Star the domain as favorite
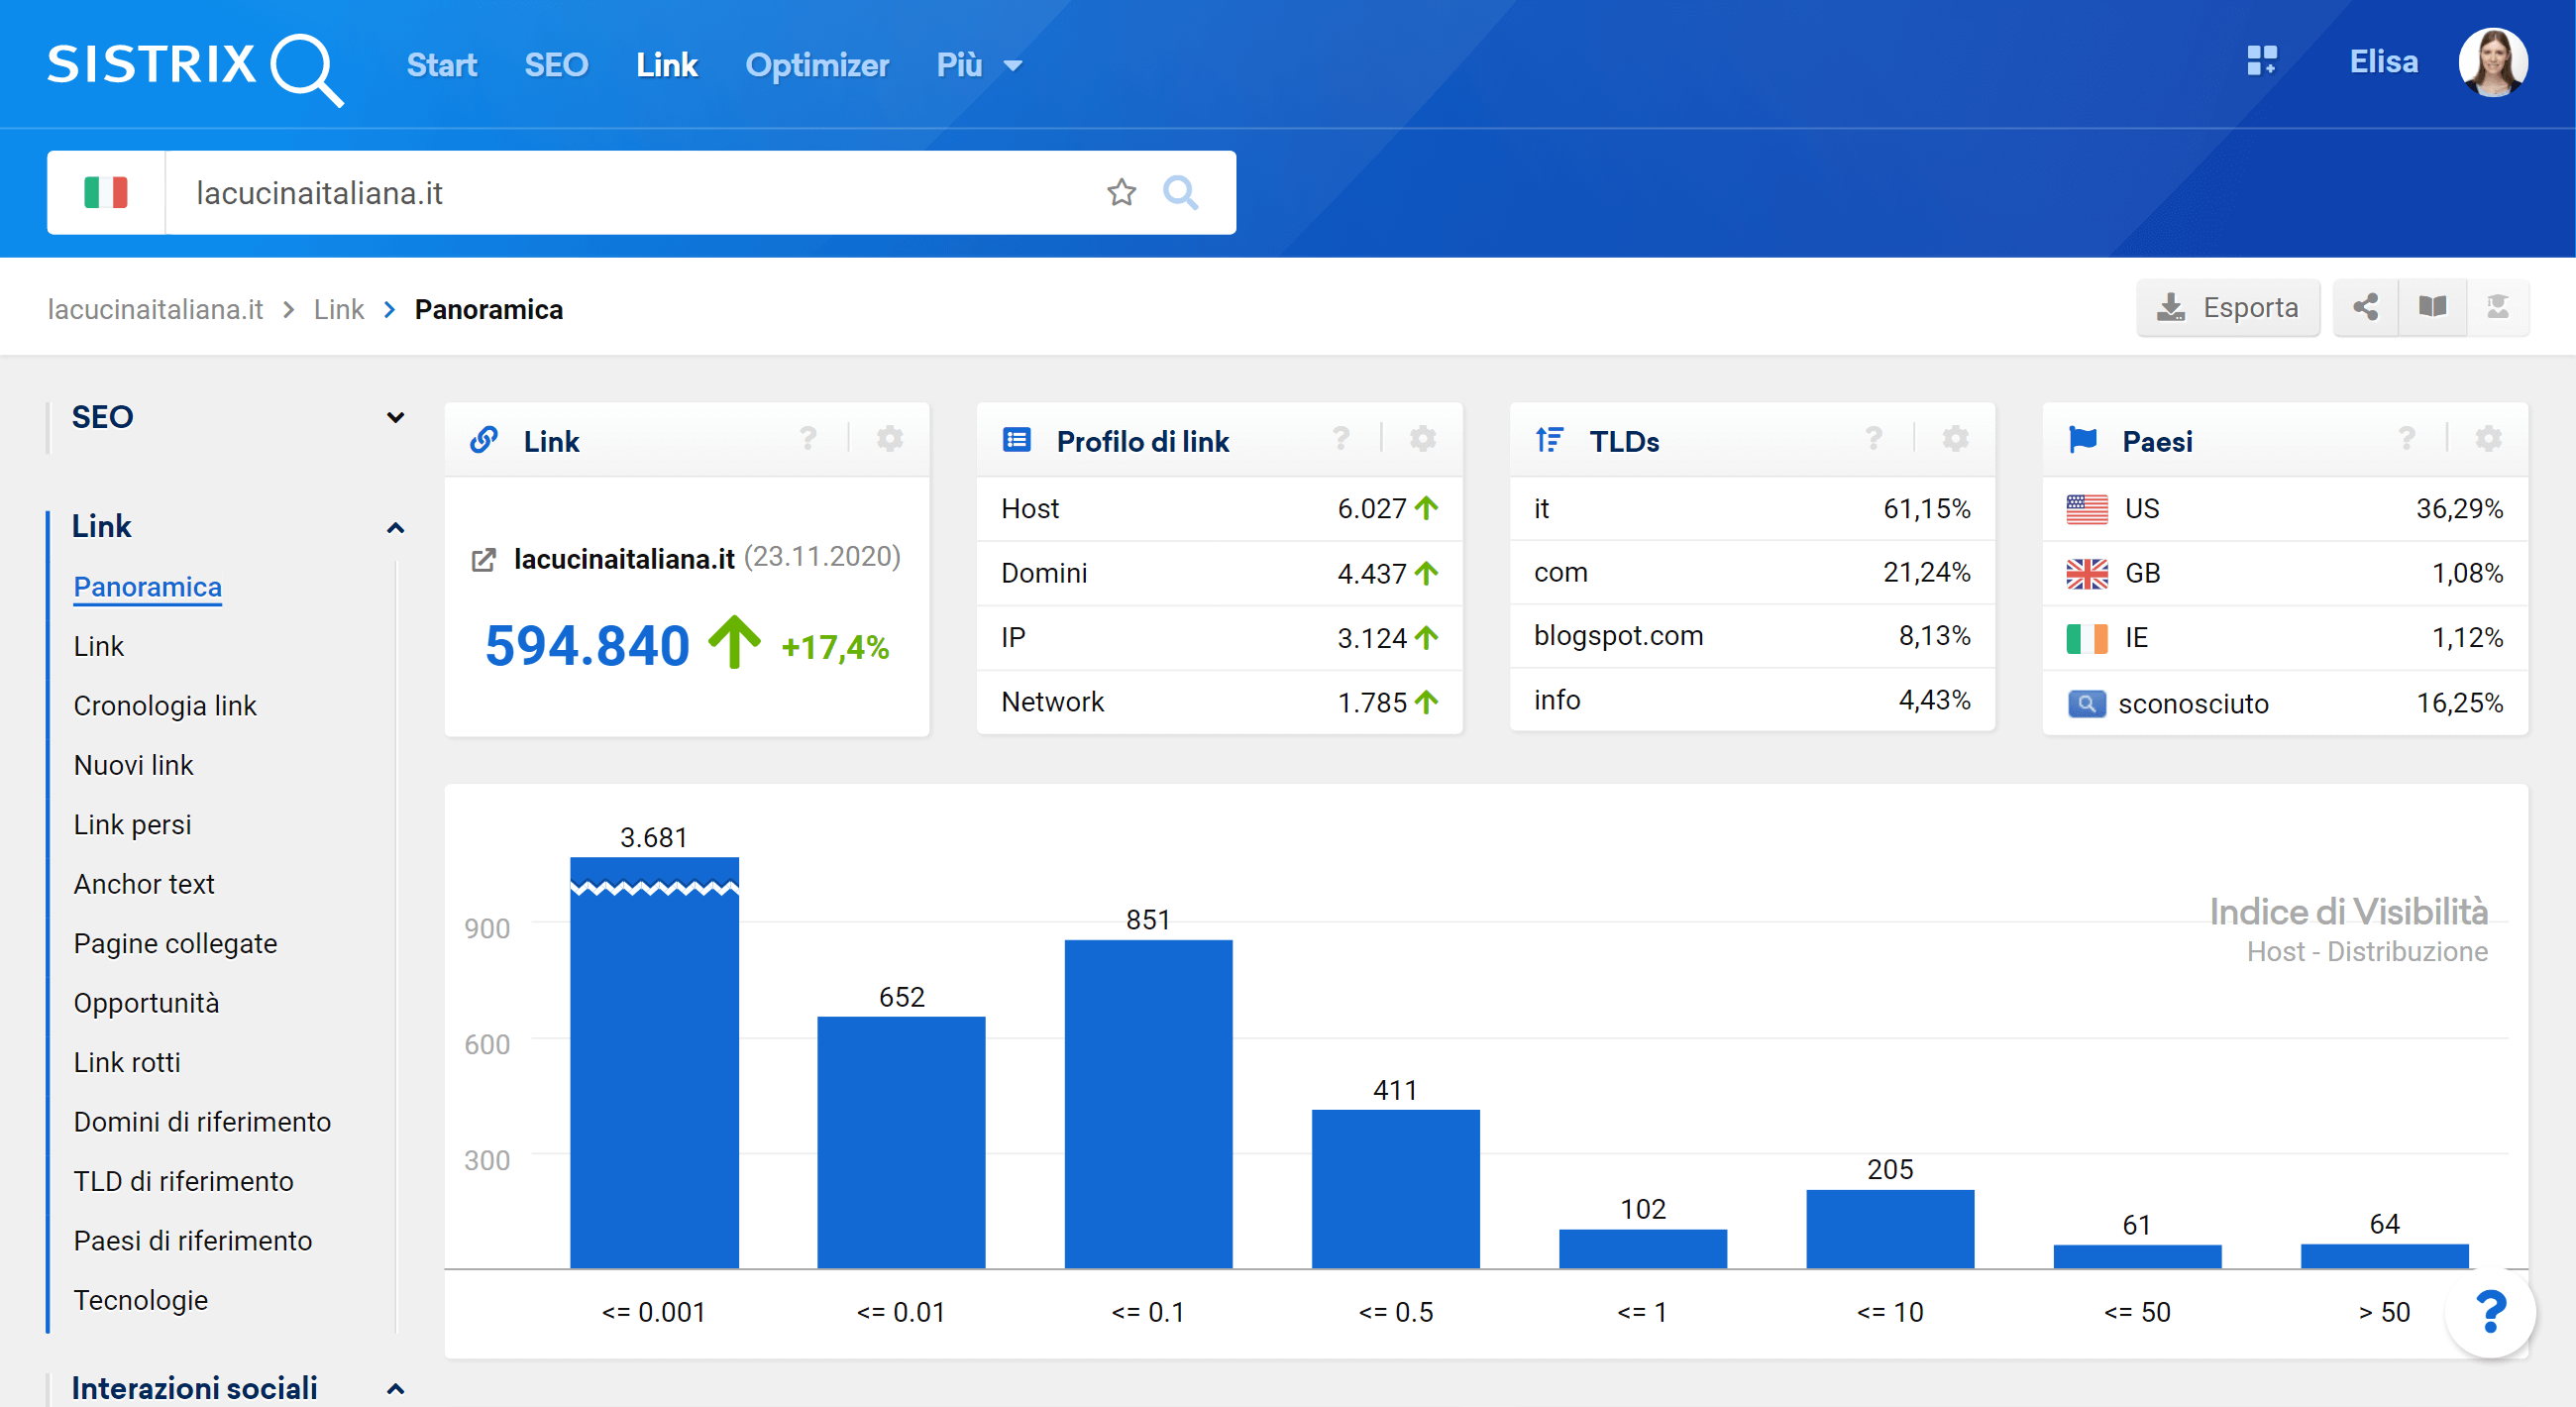This screenshot has height=1407, width=2576. pyautogui.click(x=1121, y=192)
